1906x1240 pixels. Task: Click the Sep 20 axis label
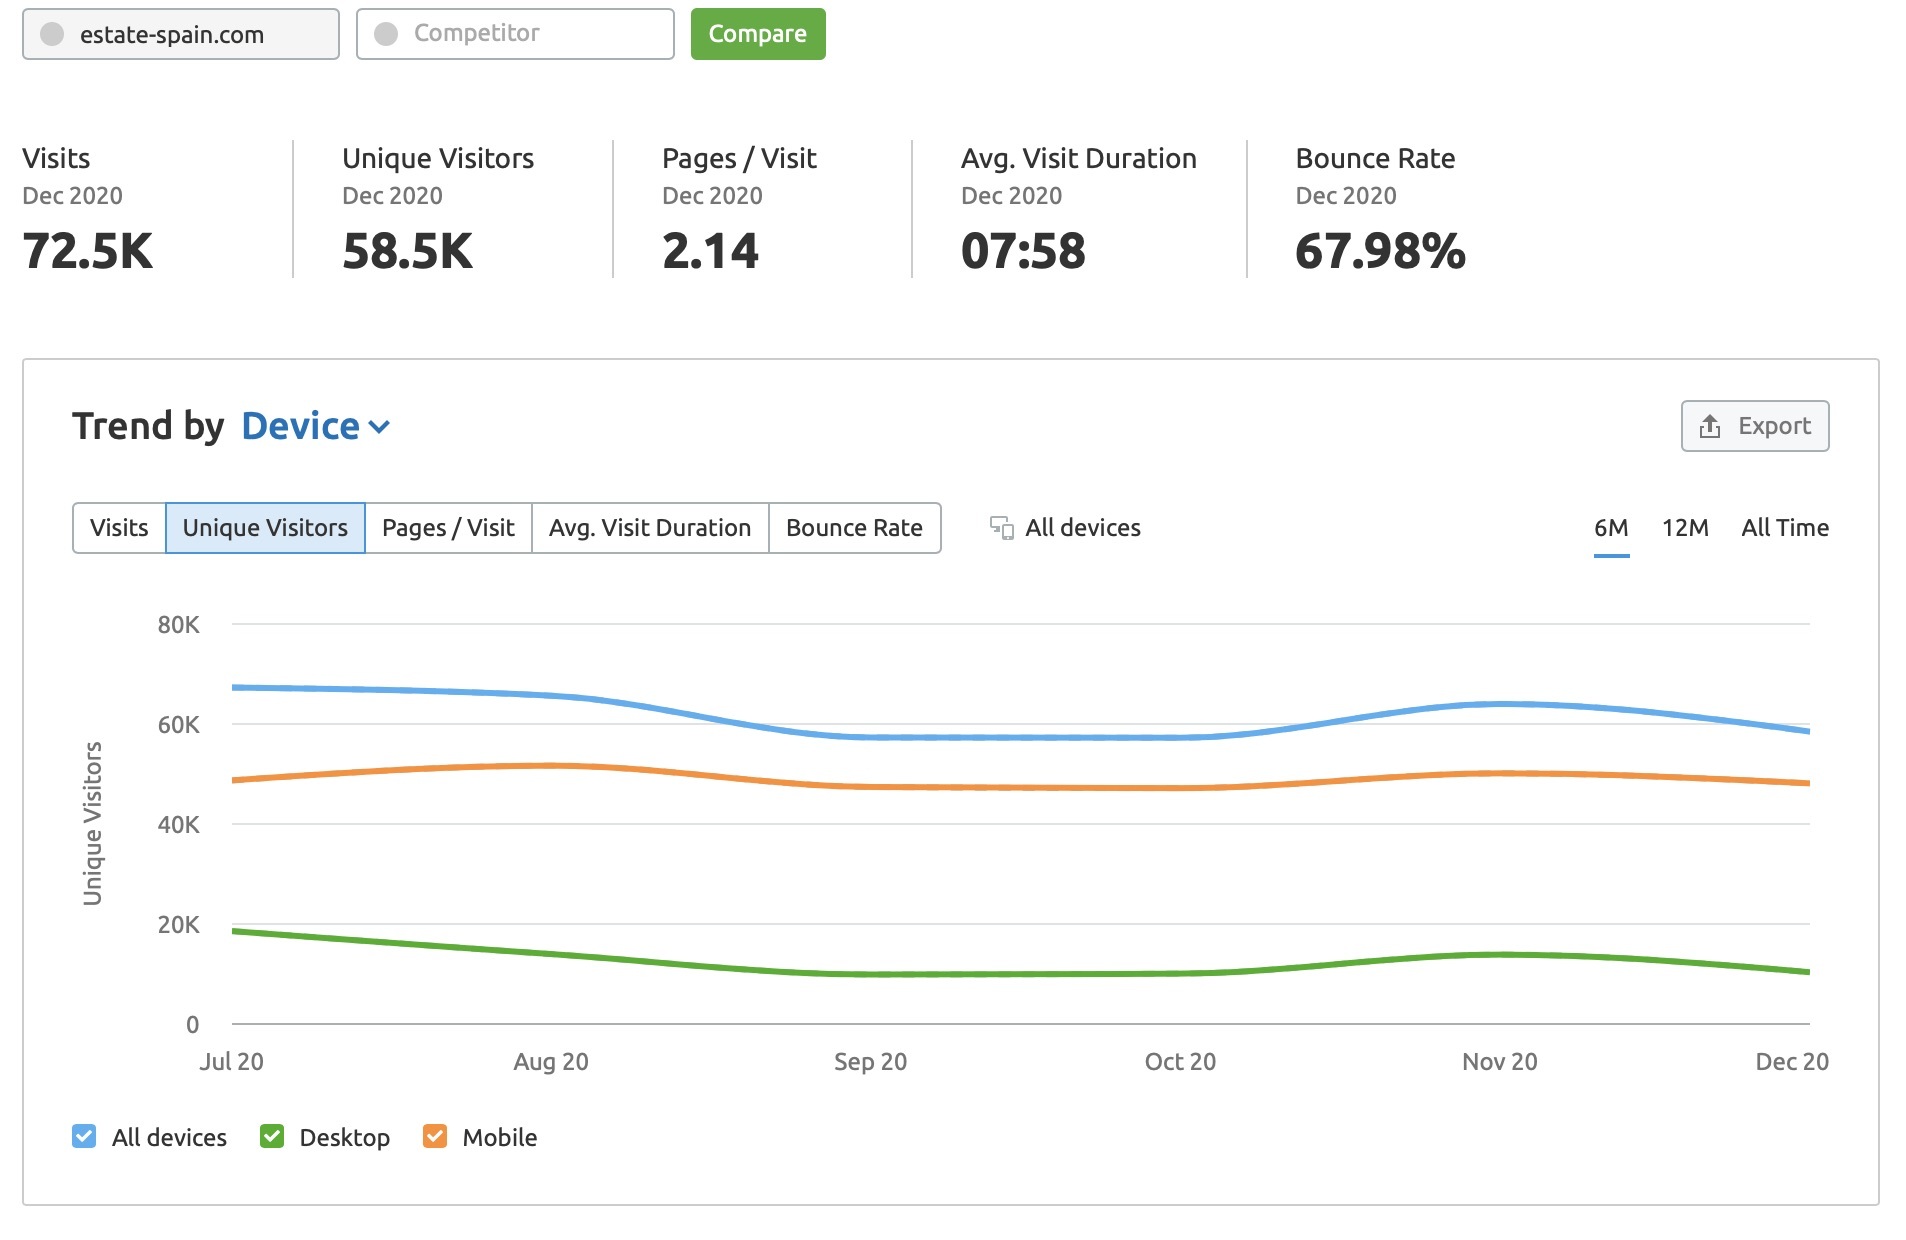871,1061
